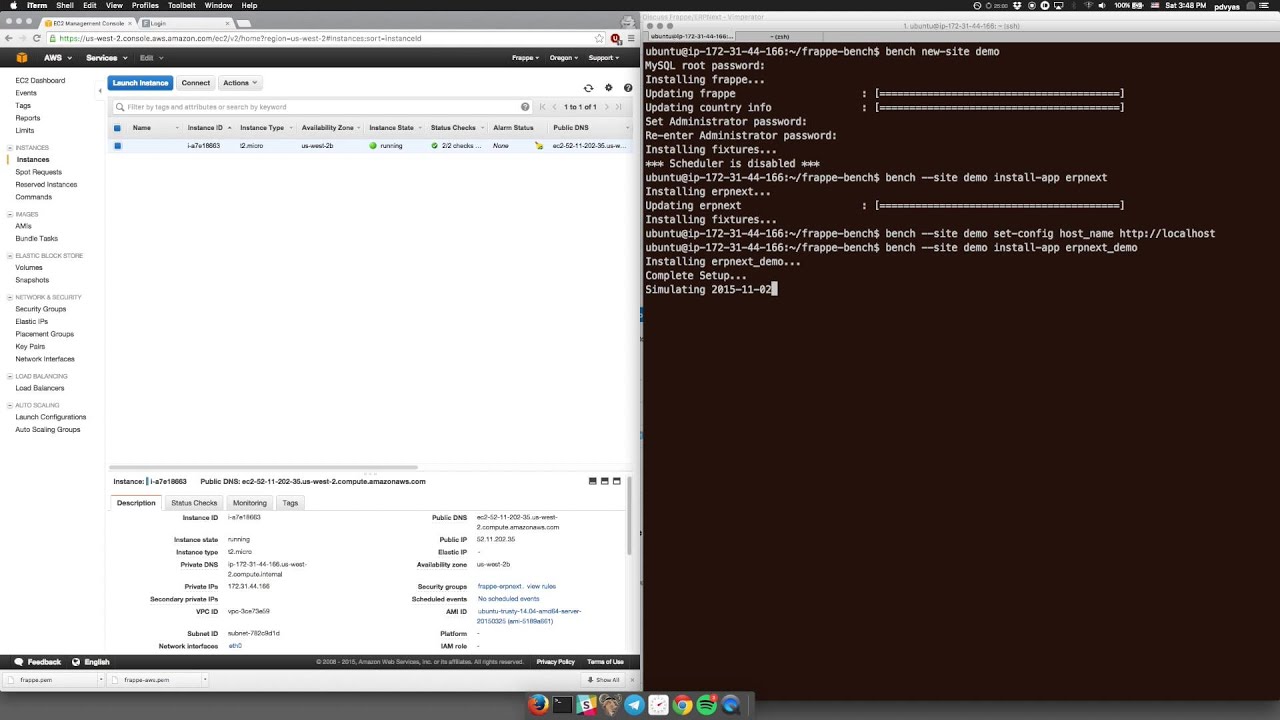Click the instances table horizontal scrollbar
This screenshot has height=720, width=1280.
[x=263, y=467]
